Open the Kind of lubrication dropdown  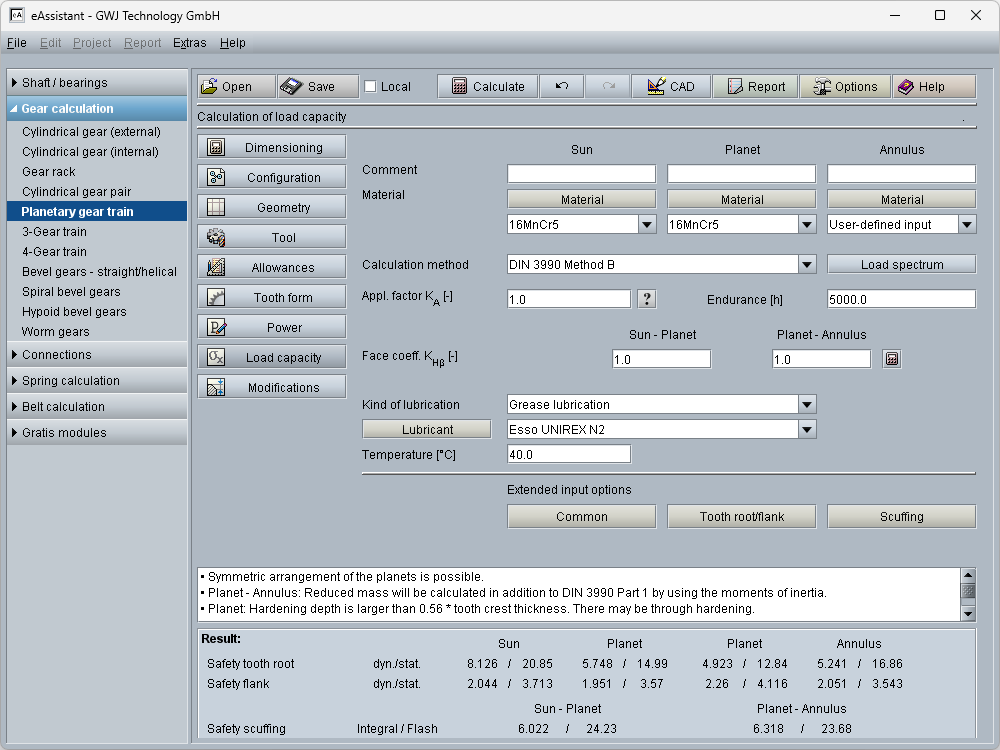click(807, 405)
